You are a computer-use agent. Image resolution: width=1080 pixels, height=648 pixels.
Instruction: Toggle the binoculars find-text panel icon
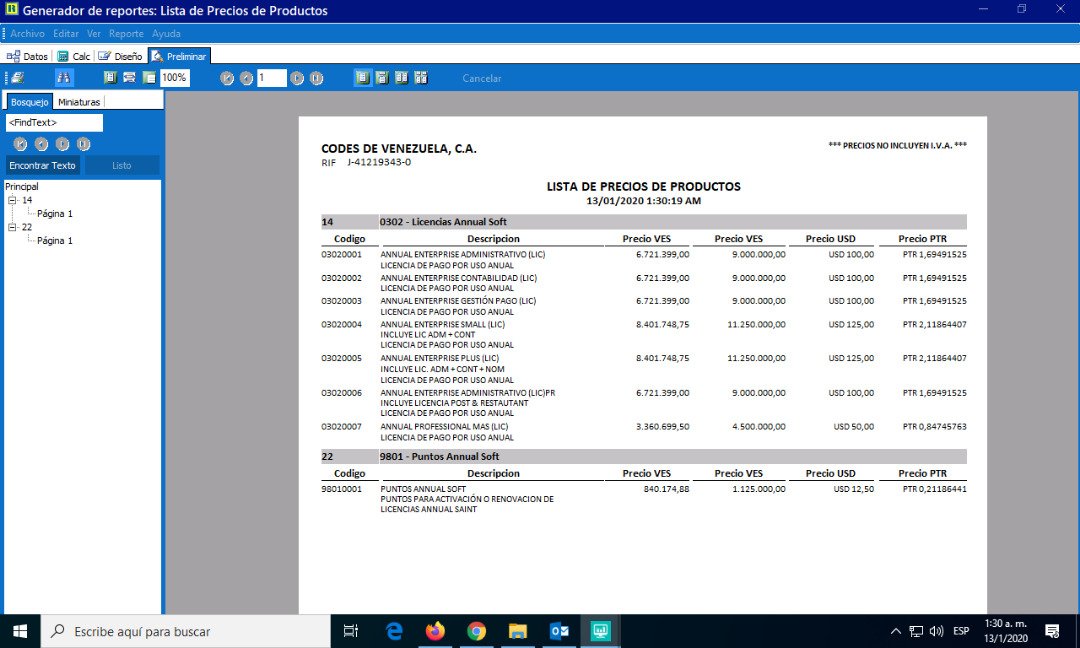[63, 78]
